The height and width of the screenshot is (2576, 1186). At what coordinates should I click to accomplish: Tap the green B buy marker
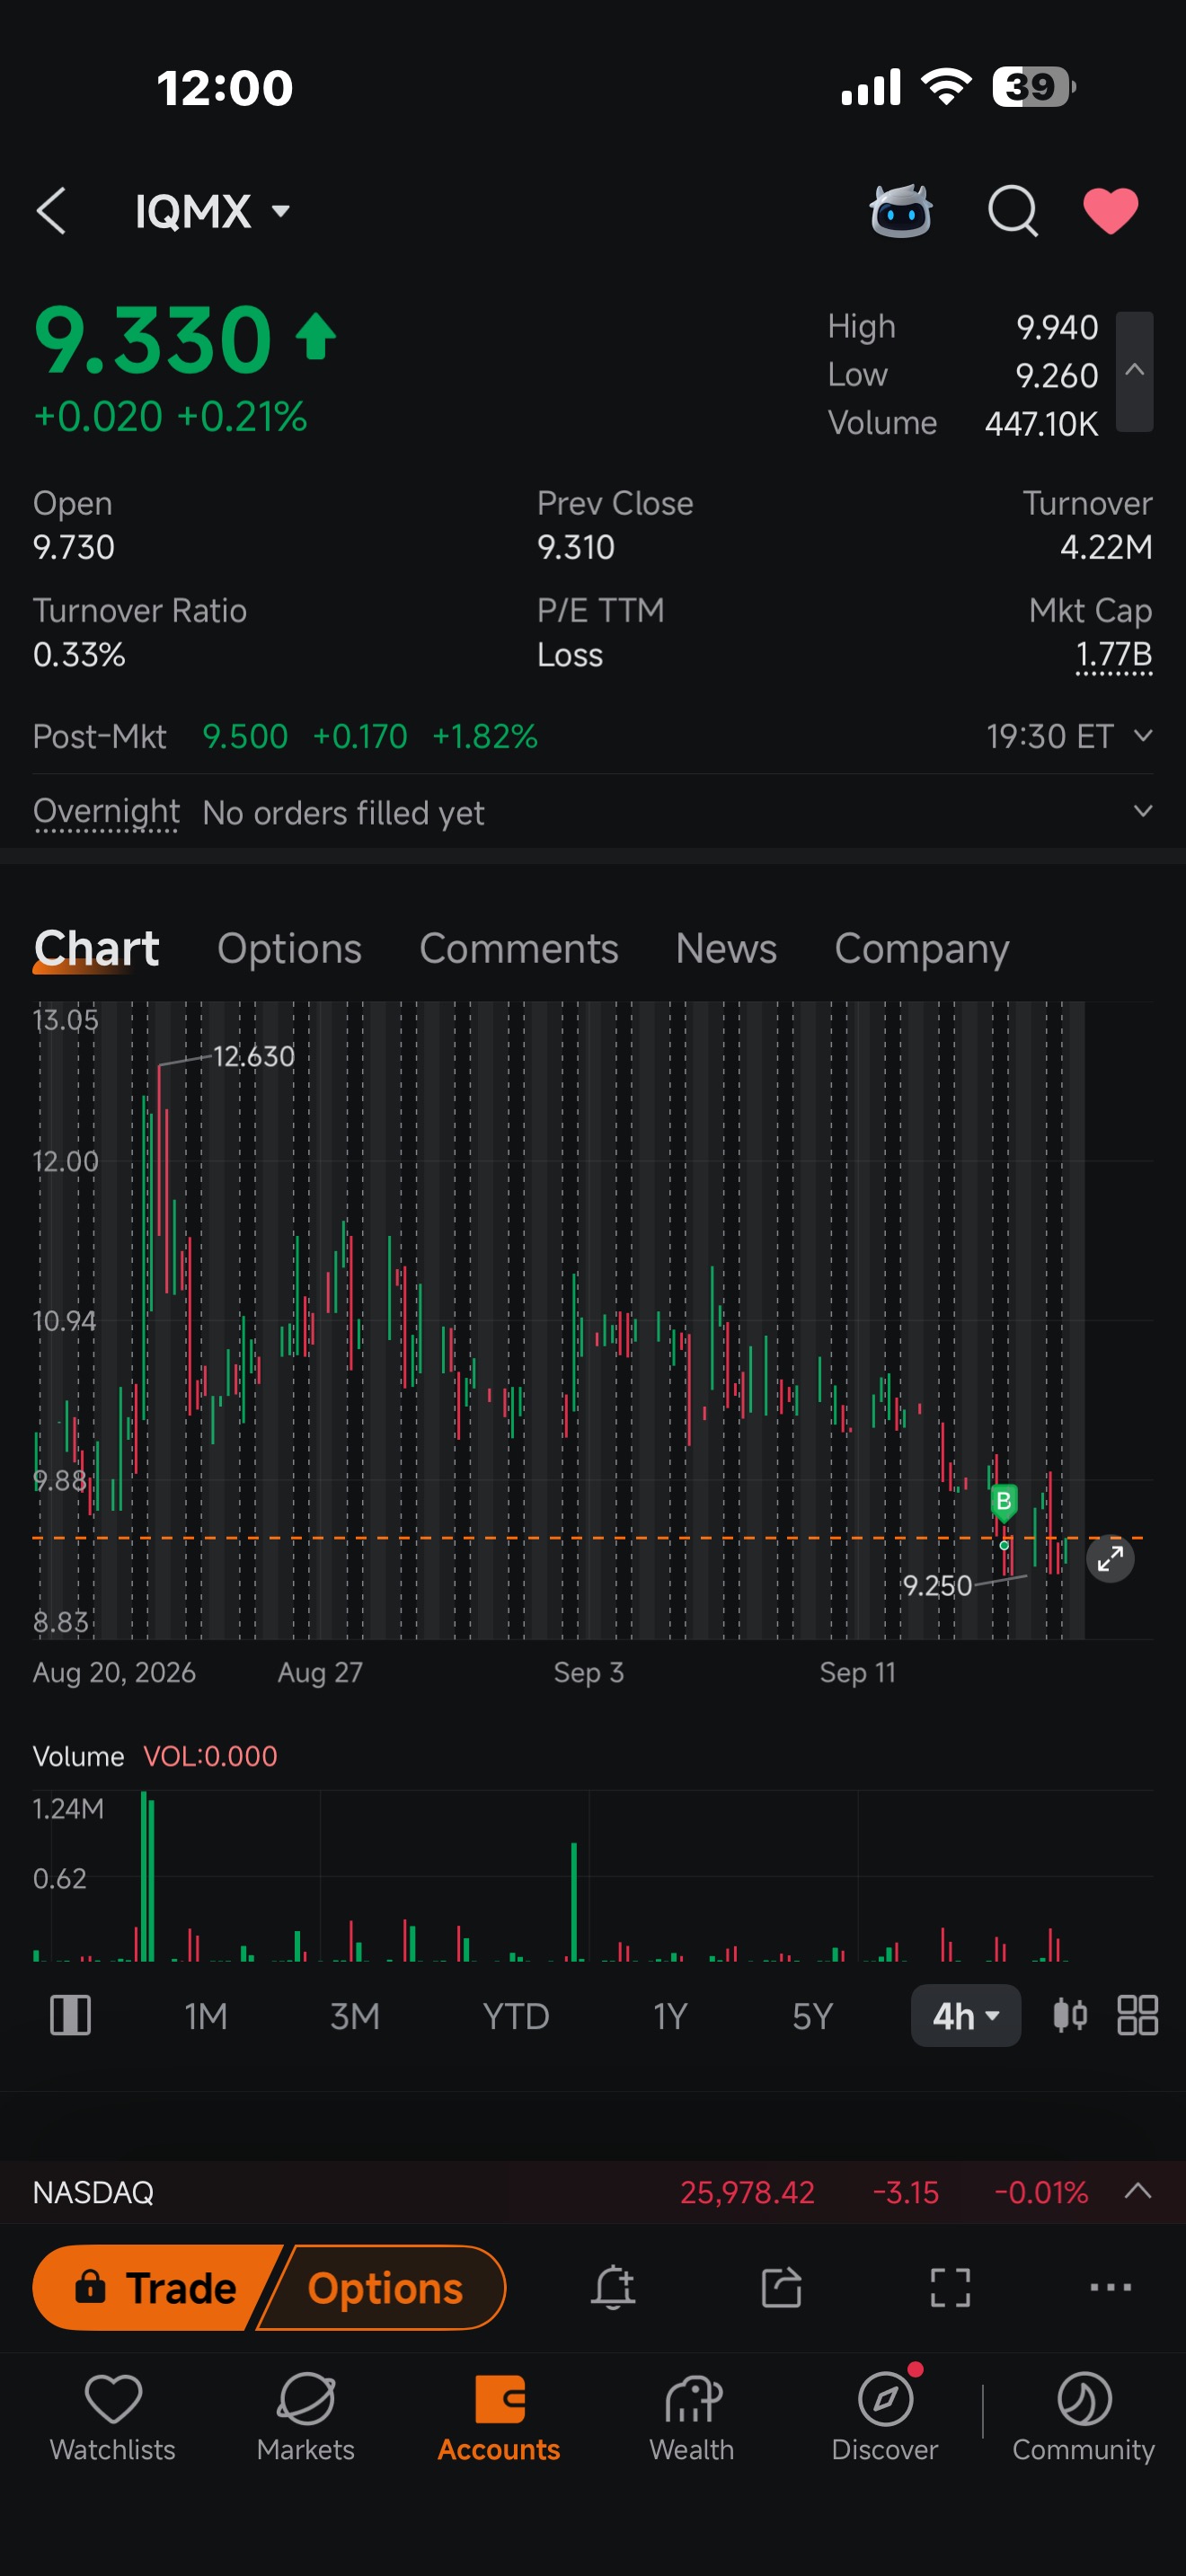pos(1003,1501)
